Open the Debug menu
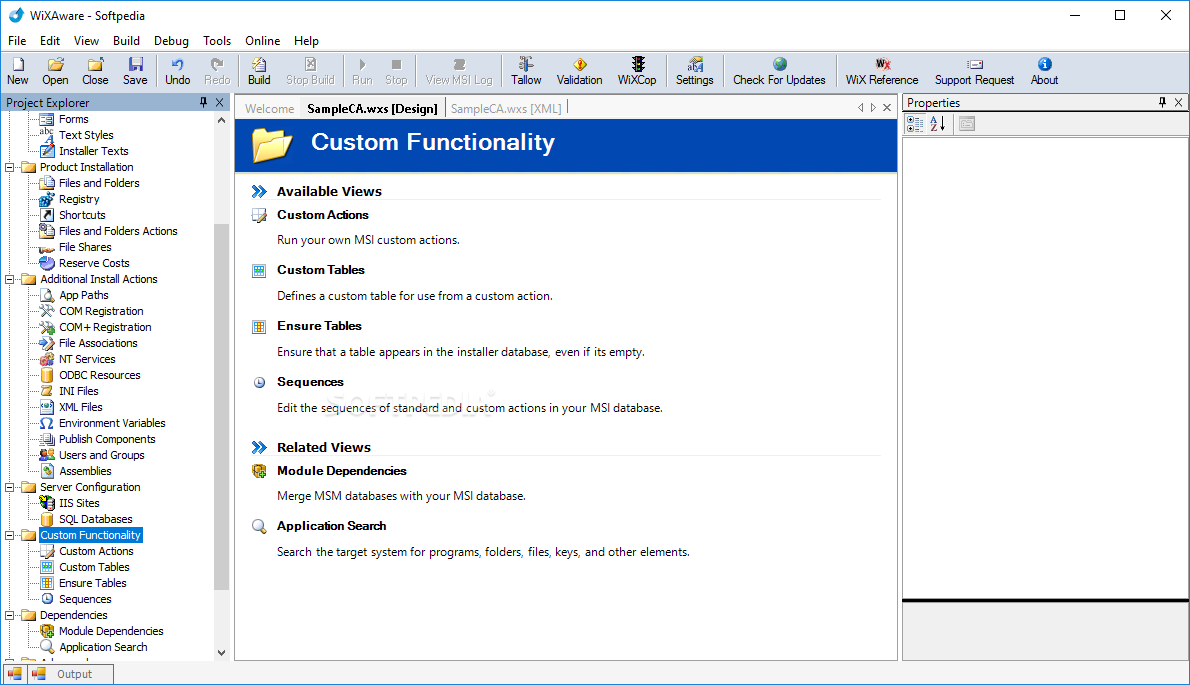1190x685 pixels. pyautogui.click(x=171, y=41)
